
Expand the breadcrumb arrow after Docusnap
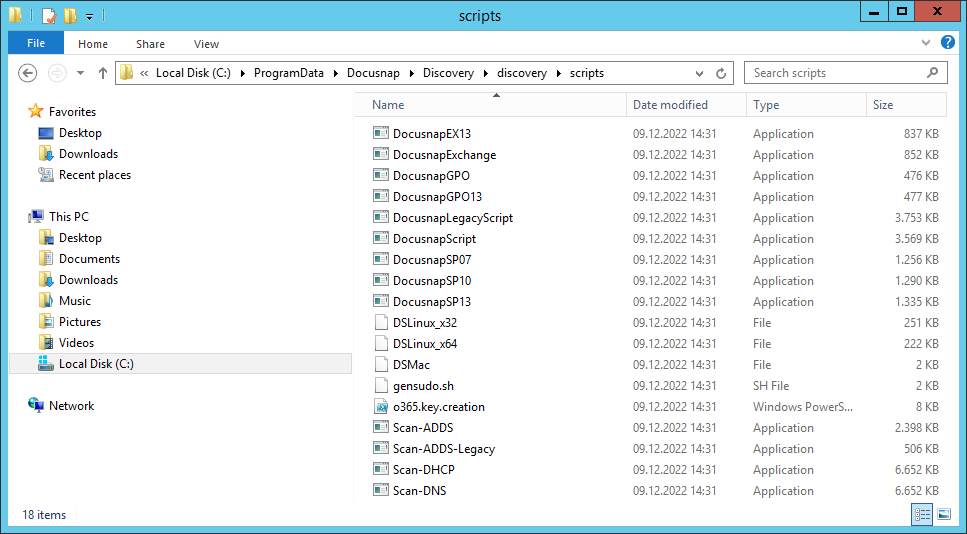click(x=411, y=73)
